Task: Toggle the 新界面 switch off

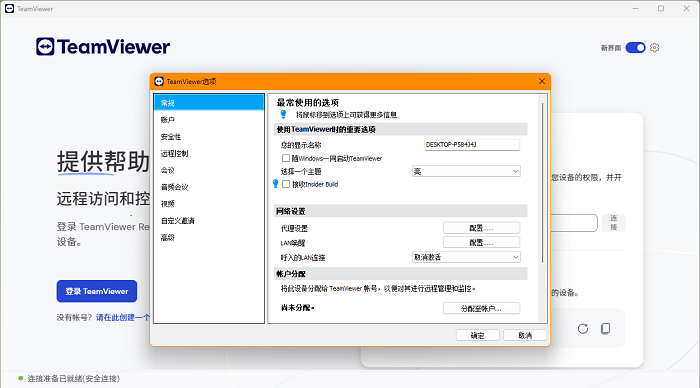Action: [x=635, y=47]
